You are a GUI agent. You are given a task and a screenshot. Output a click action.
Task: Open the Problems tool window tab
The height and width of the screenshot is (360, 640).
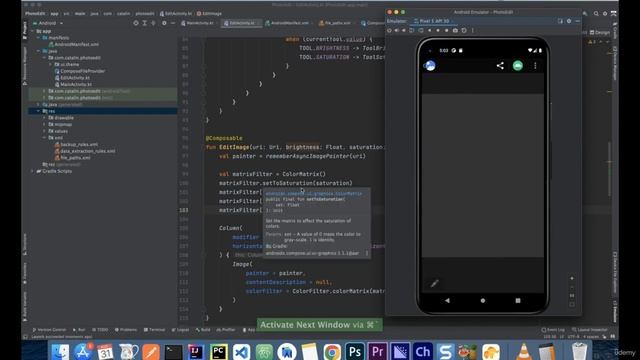126,330
